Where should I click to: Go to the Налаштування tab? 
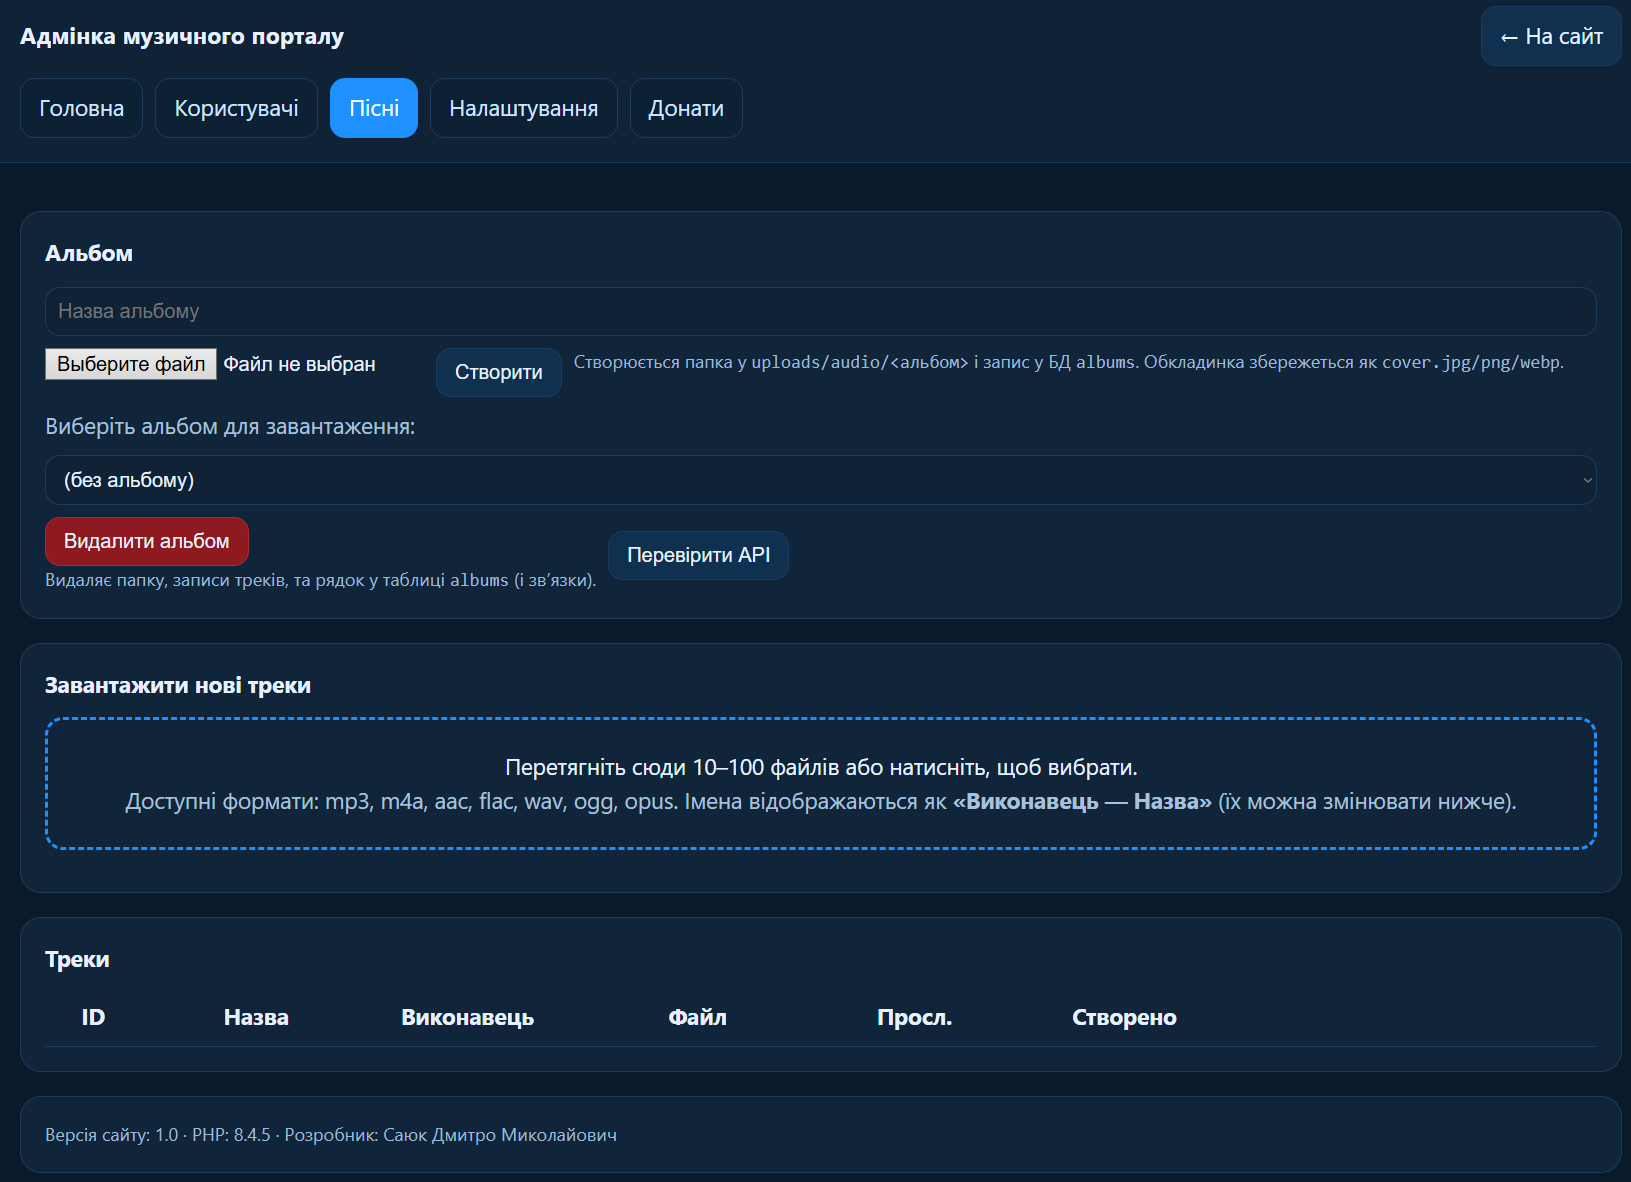523,108
